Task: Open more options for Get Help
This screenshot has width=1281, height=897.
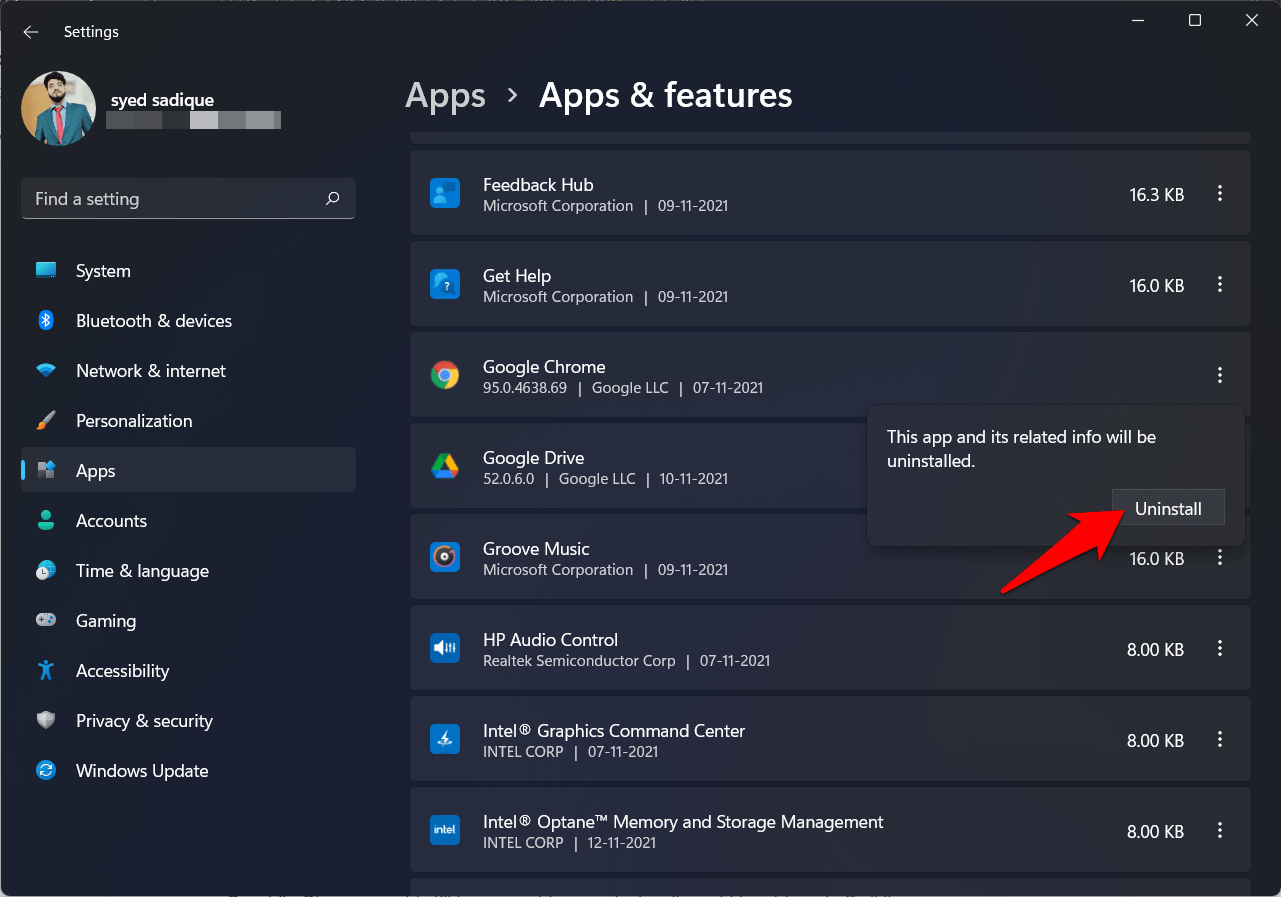Action: click(x=1219, y=285)
